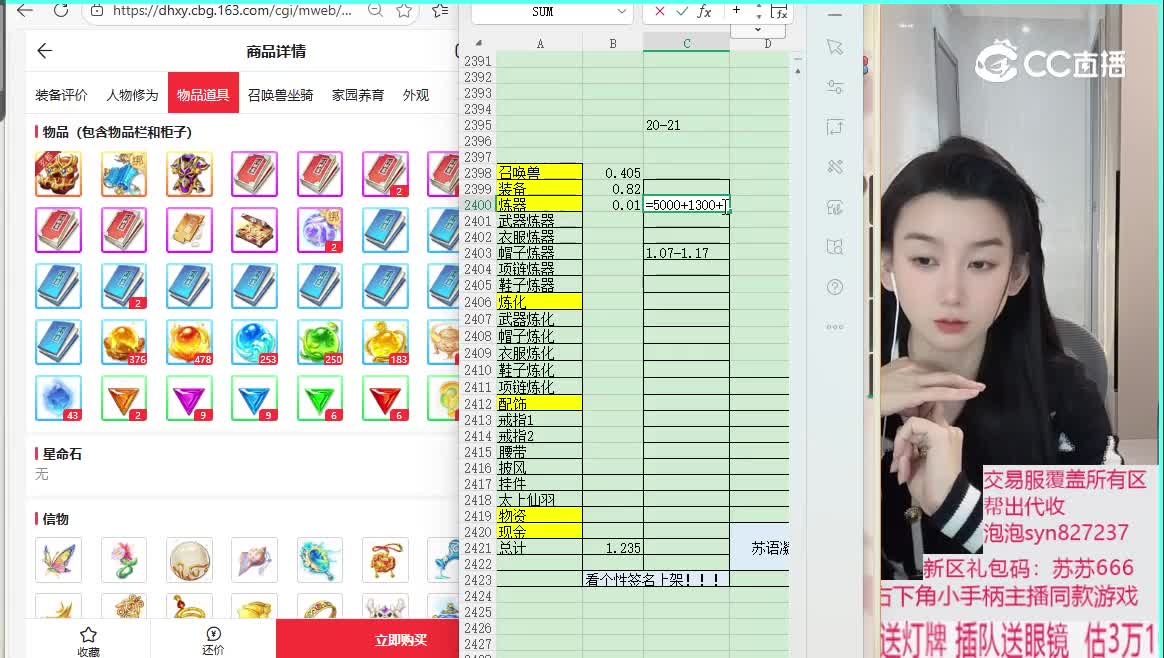Viewport: 1164px width, 658px height.
Task: Bookmark the page with the star icon
Action: [404, 10]
